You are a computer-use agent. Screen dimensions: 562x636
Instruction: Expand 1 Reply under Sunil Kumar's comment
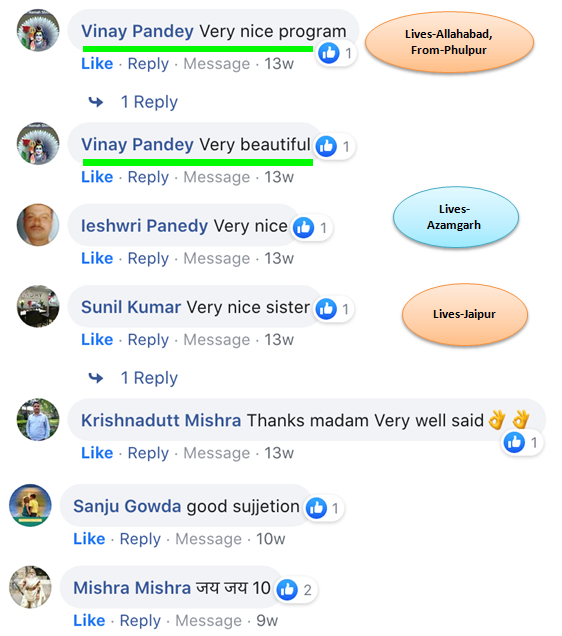[x=149, y=378]
